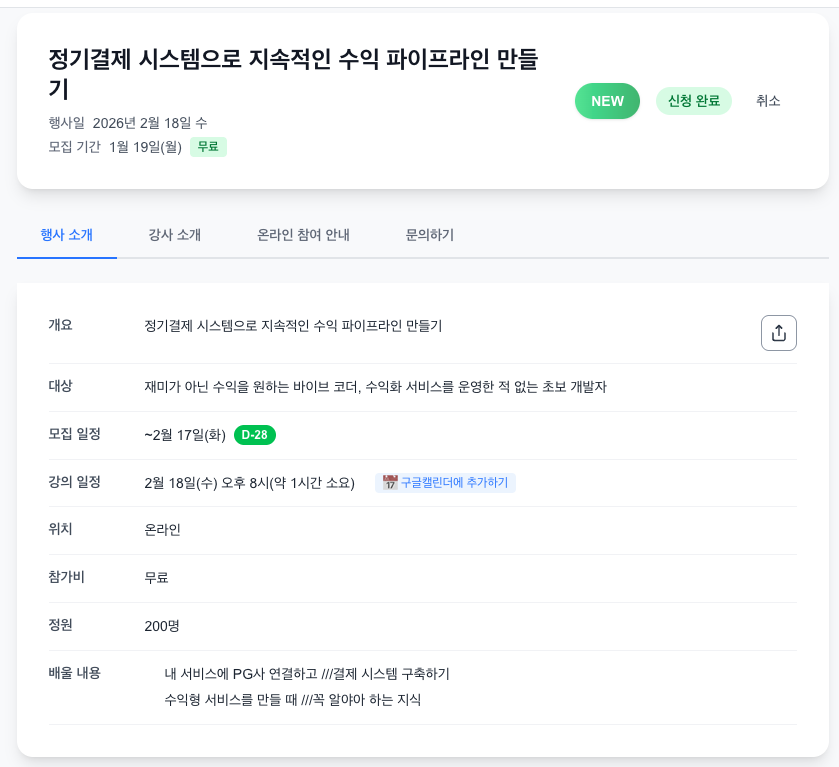This screenshot has height=767, width=839.
Task: Click the green NEW badge
Action: (x=607, y=101)
